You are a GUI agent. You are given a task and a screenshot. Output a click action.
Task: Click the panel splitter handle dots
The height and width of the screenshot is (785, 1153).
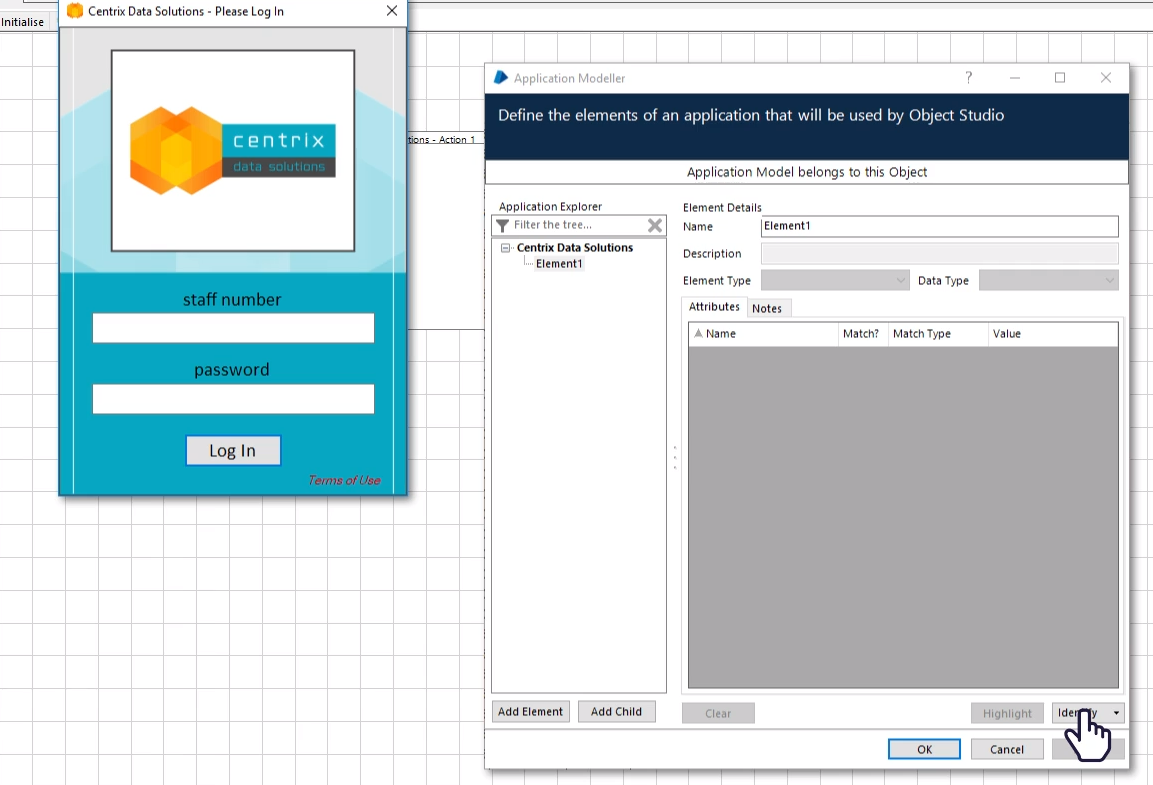coord(675,457)
